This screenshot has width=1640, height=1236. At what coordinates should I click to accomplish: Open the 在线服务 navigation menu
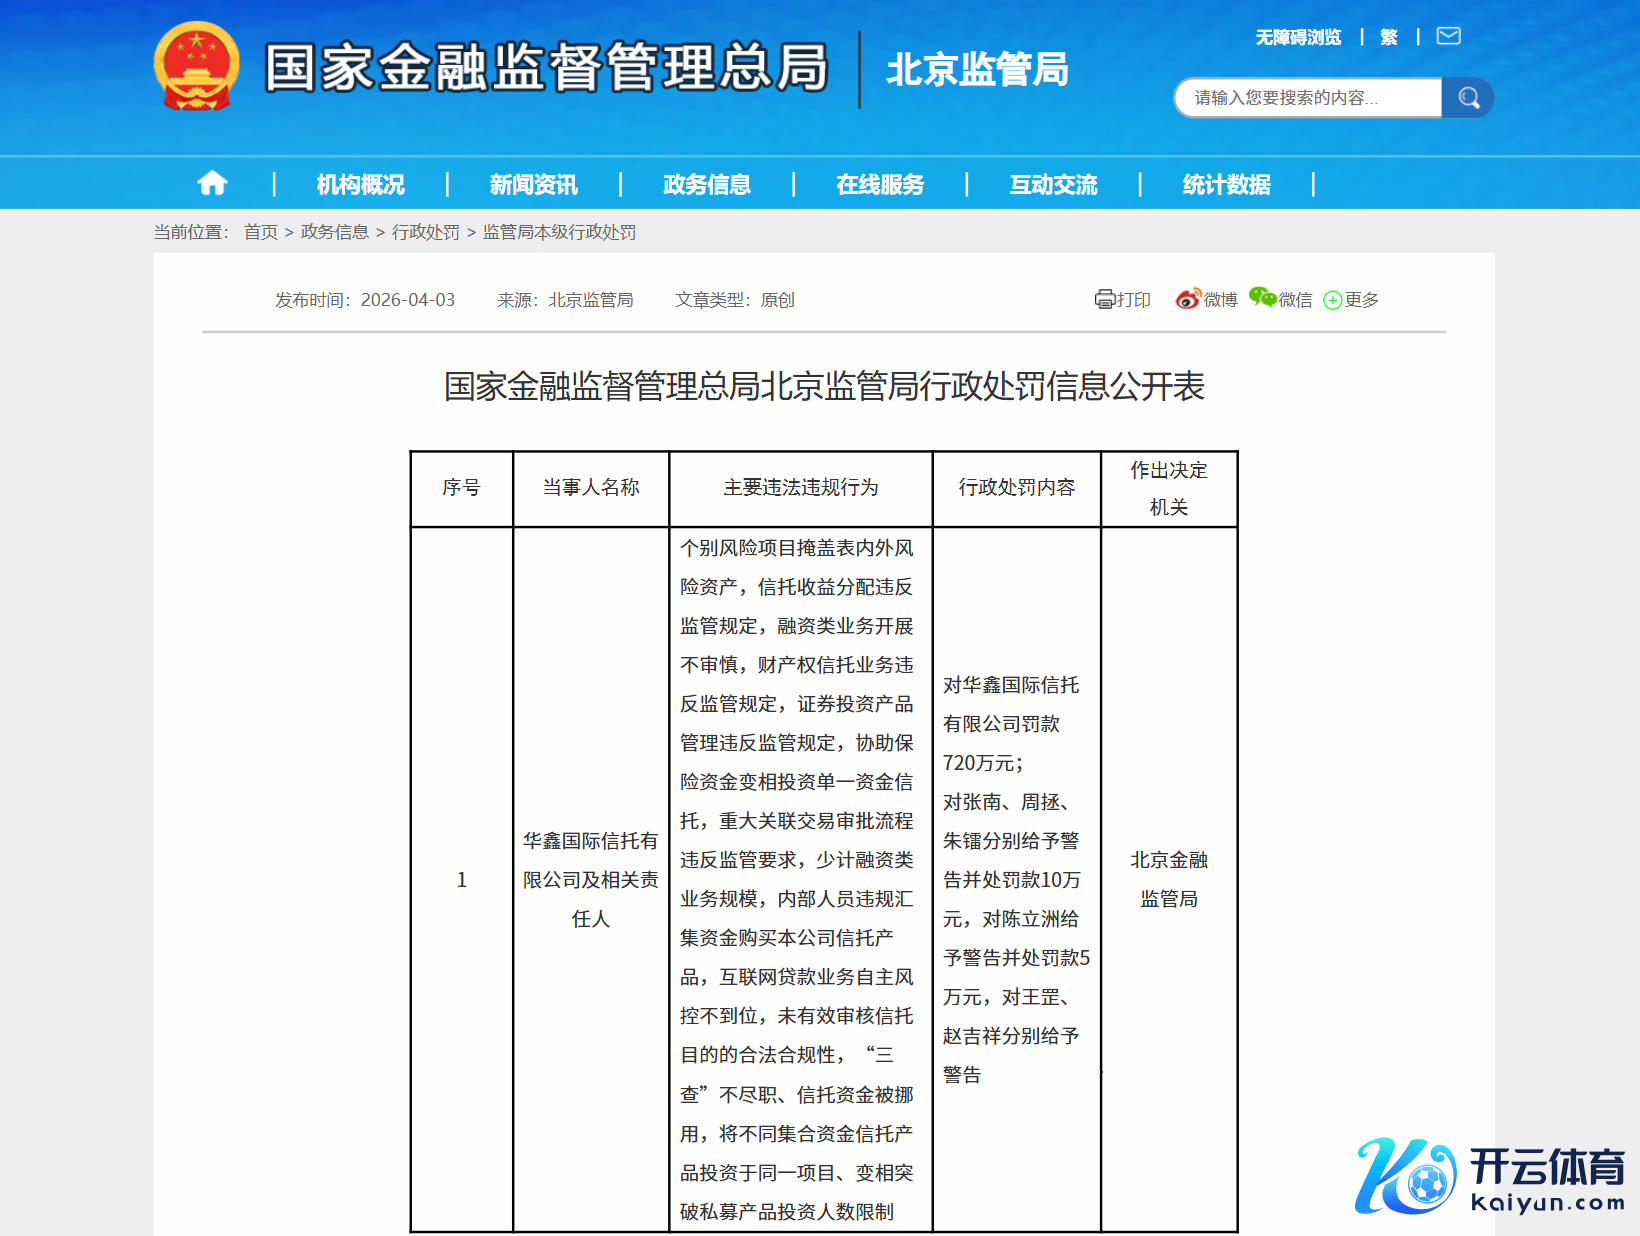[880, 185]
